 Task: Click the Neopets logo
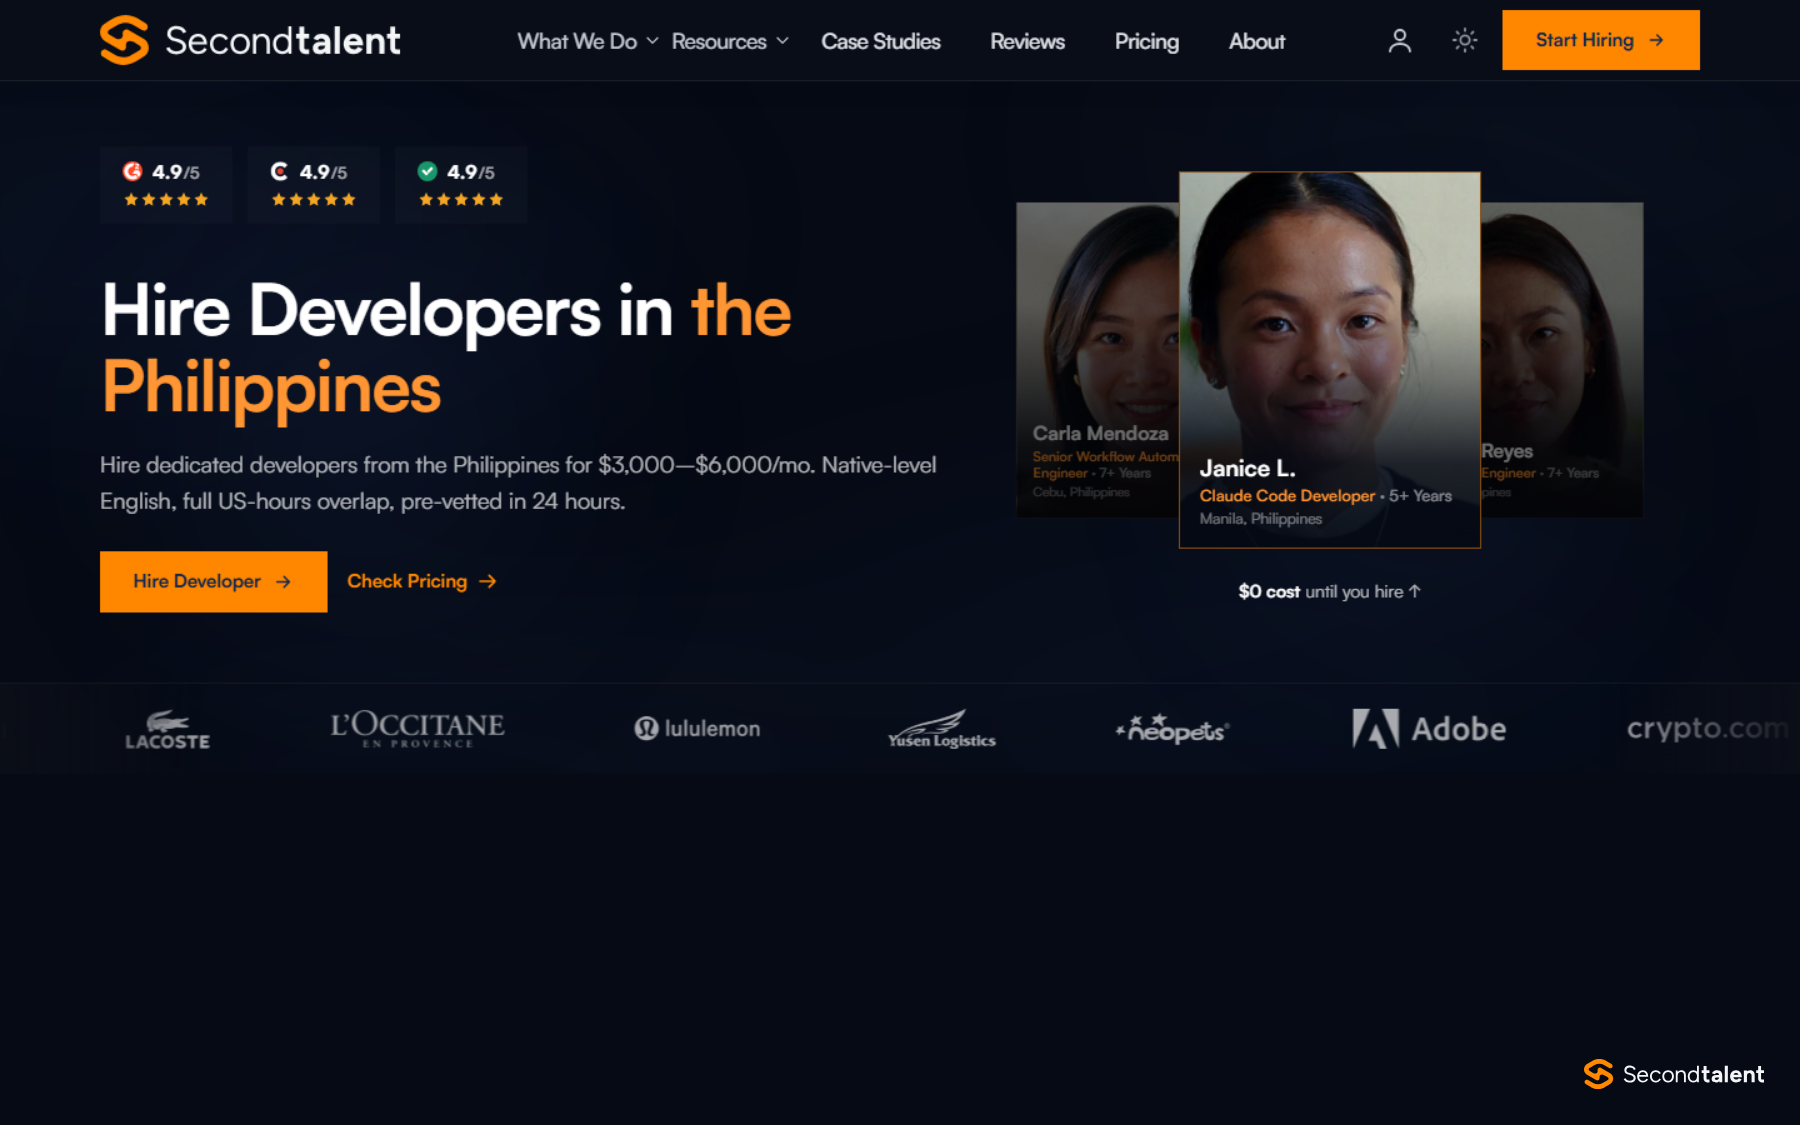tap(1172, 729)
